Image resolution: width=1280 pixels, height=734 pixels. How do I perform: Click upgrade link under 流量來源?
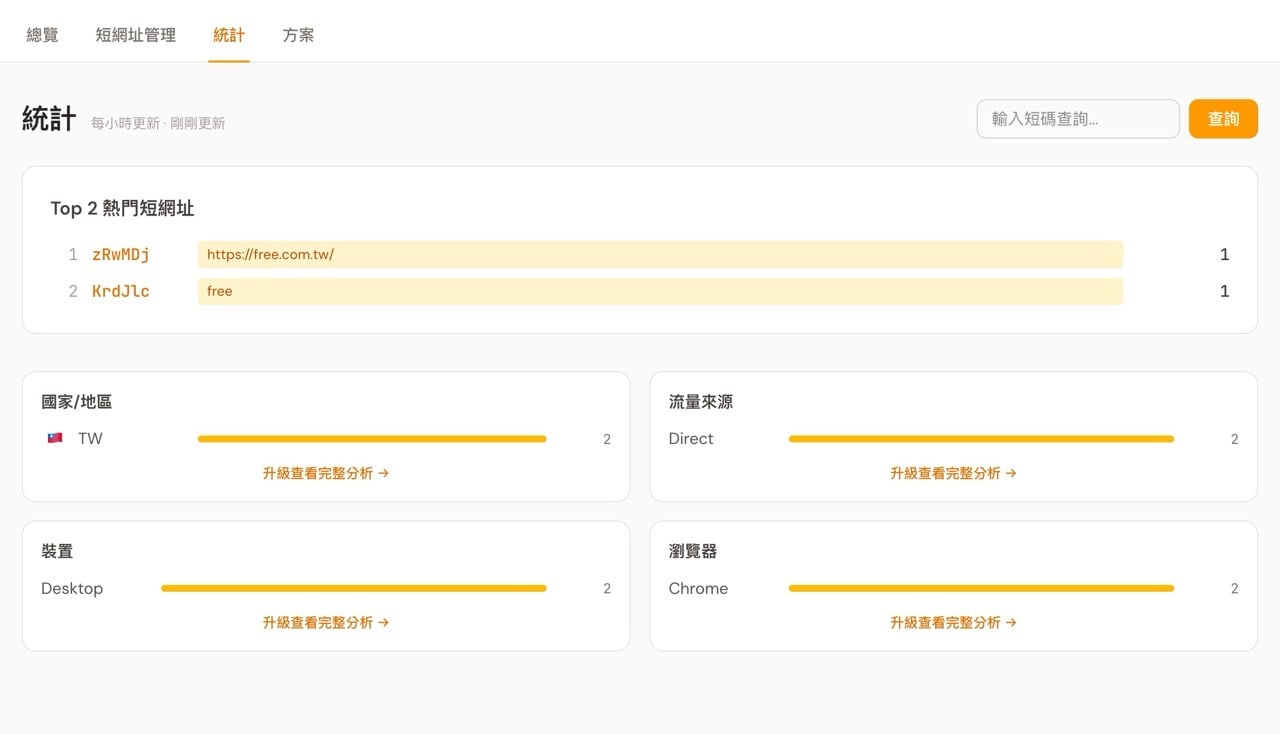(x=953, y=473)
